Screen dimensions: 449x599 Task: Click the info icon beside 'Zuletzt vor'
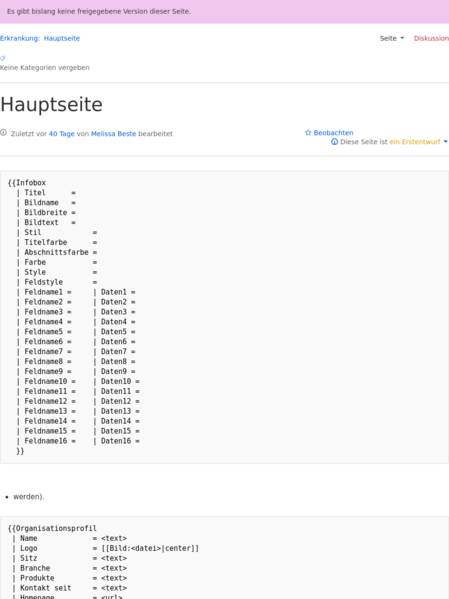[3, 133]
